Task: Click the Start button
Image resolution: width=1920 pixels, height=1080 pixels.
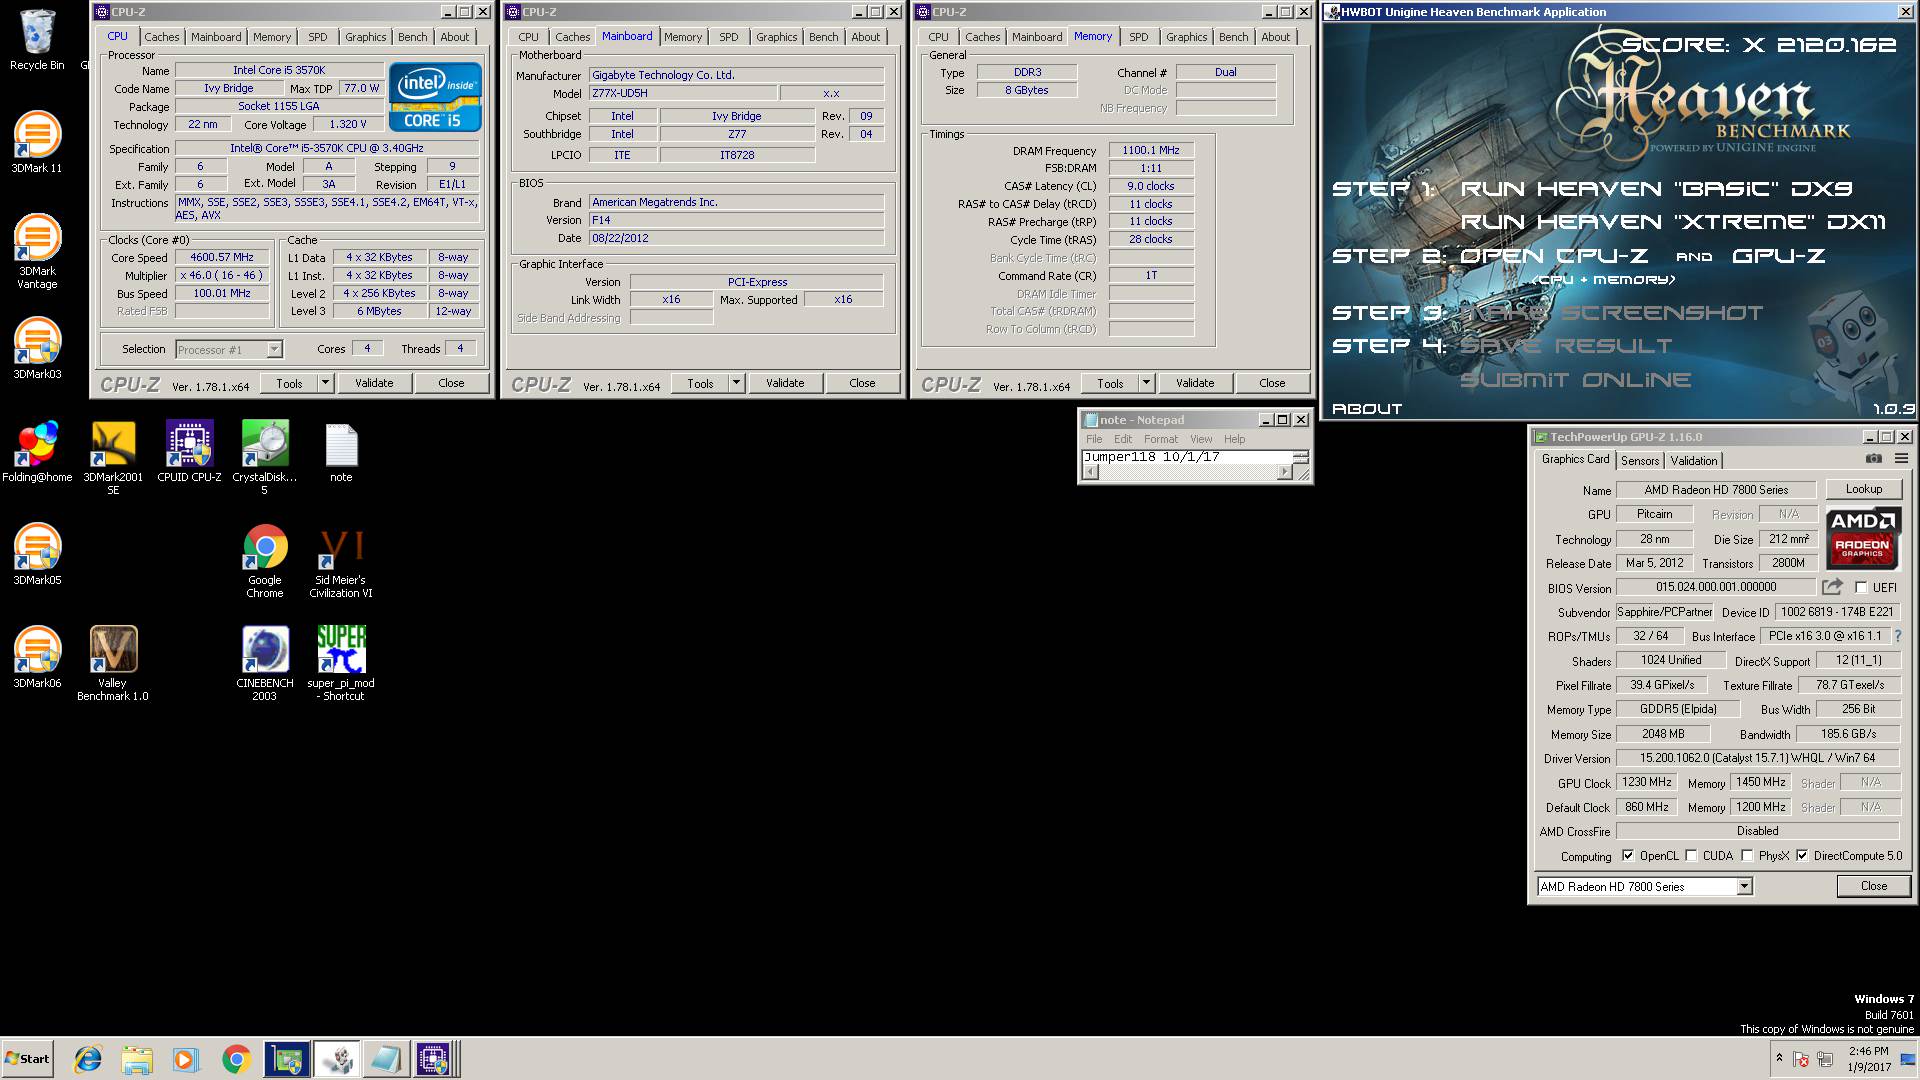Action: point(27,1059)
